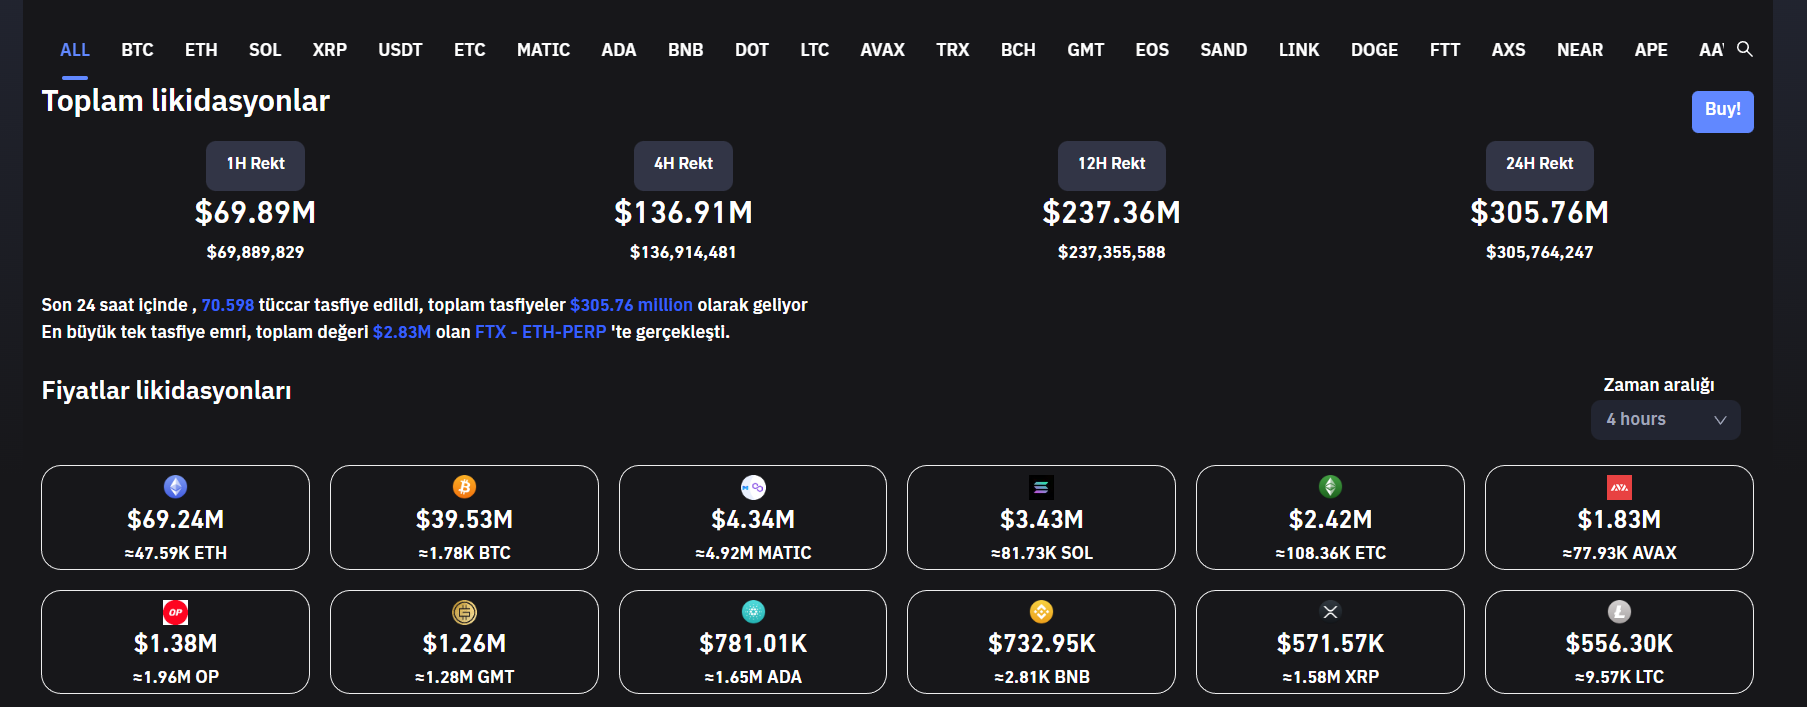The width and height of the screenshot is (1807, 707).
Task: Click the Solana coin icon
Action: point(1041,487)
